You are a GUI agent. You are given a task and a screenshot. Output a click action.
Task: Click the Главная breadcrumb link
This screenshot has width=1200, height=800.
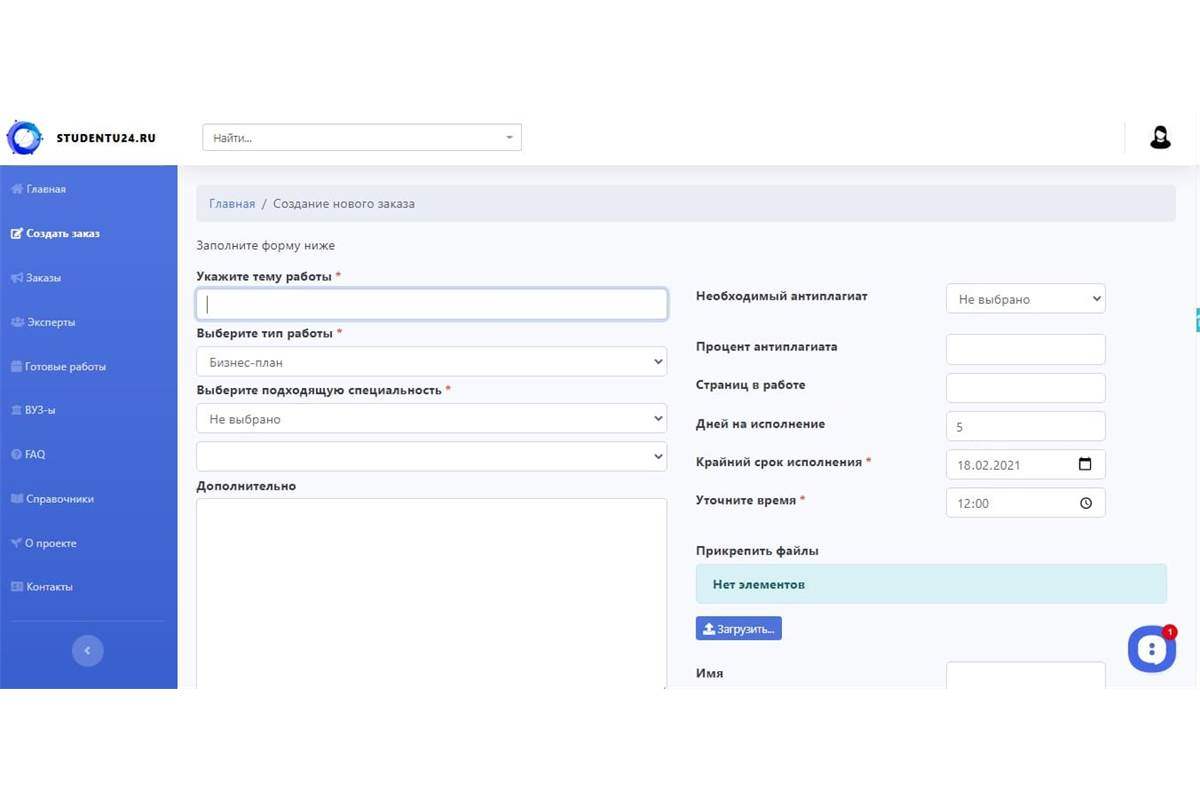[231, 203]
